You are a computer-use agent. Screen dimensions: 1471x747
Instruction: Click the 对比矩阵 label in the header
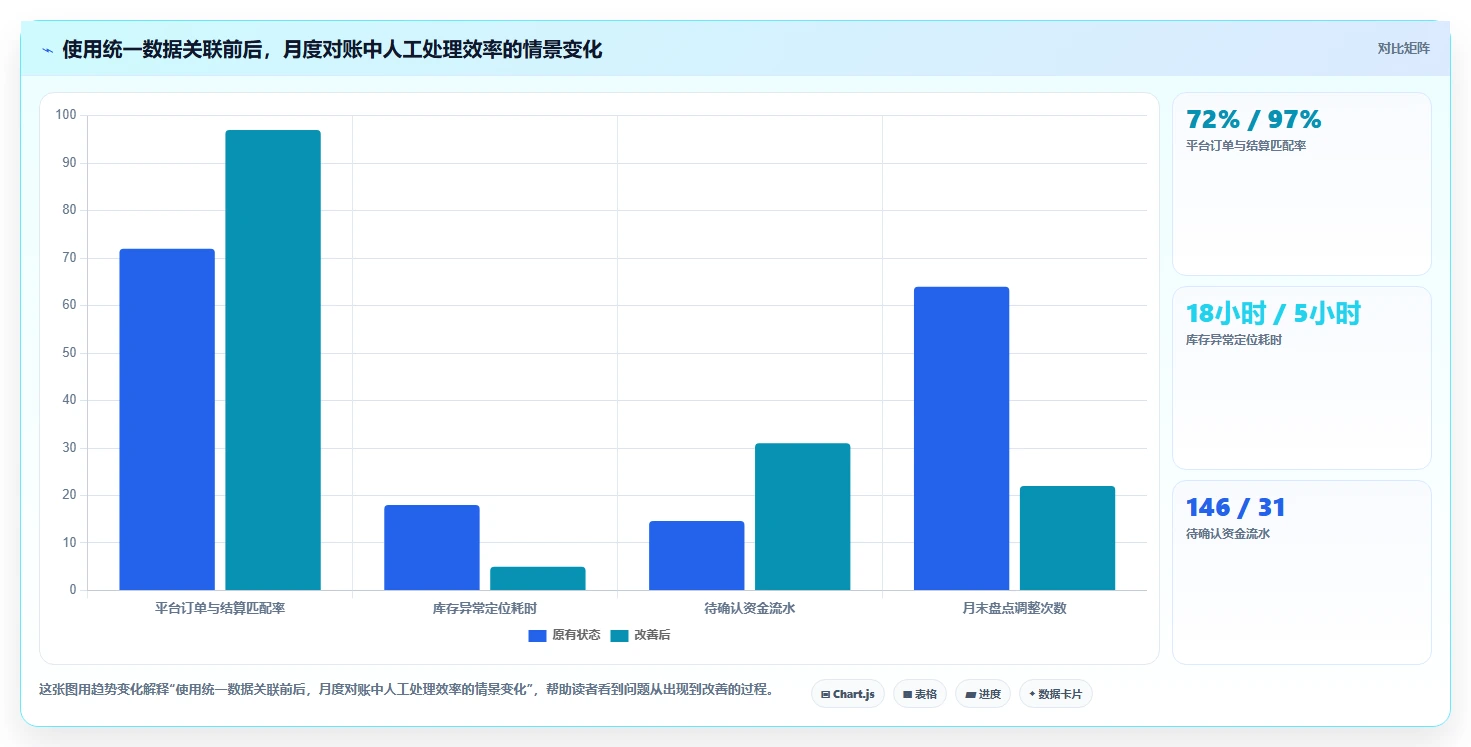click(1403, 48)
